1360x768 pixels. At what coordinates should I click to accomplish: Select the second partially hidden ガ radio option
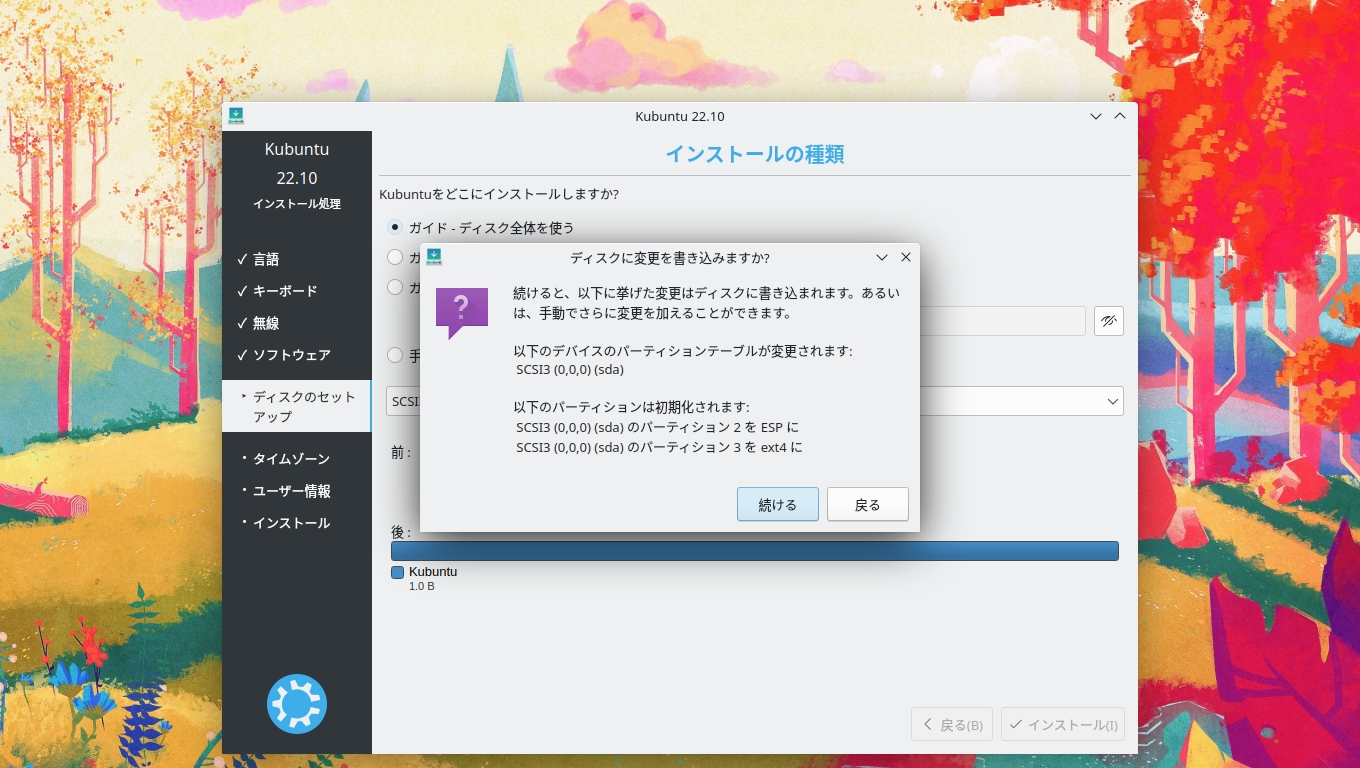(x=396, y=257)
